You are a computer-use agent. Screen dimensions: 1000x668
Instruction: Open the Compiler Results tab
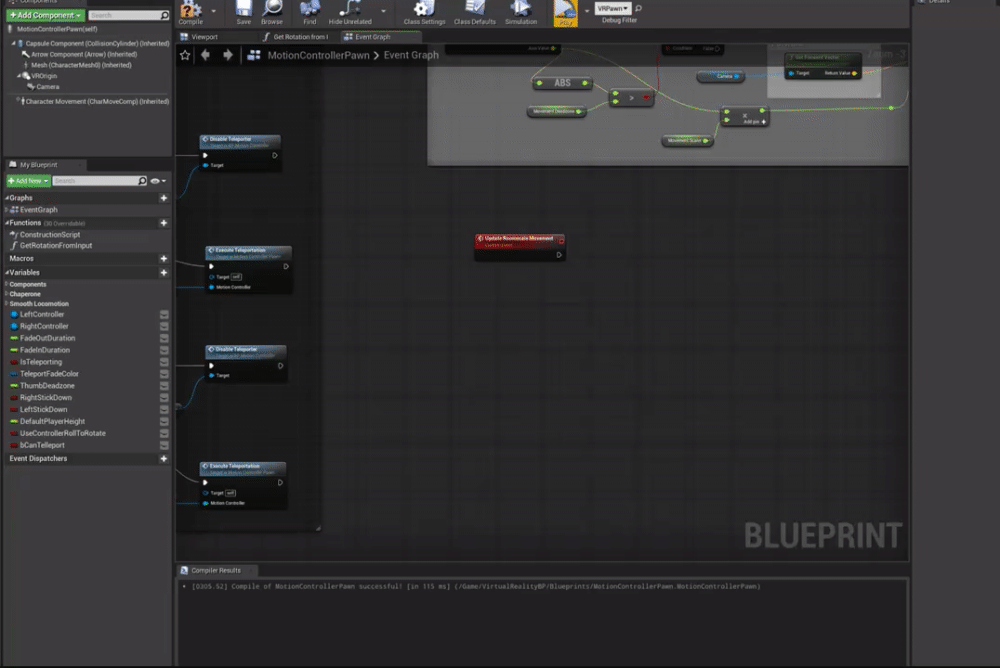[x=216, y=570]
